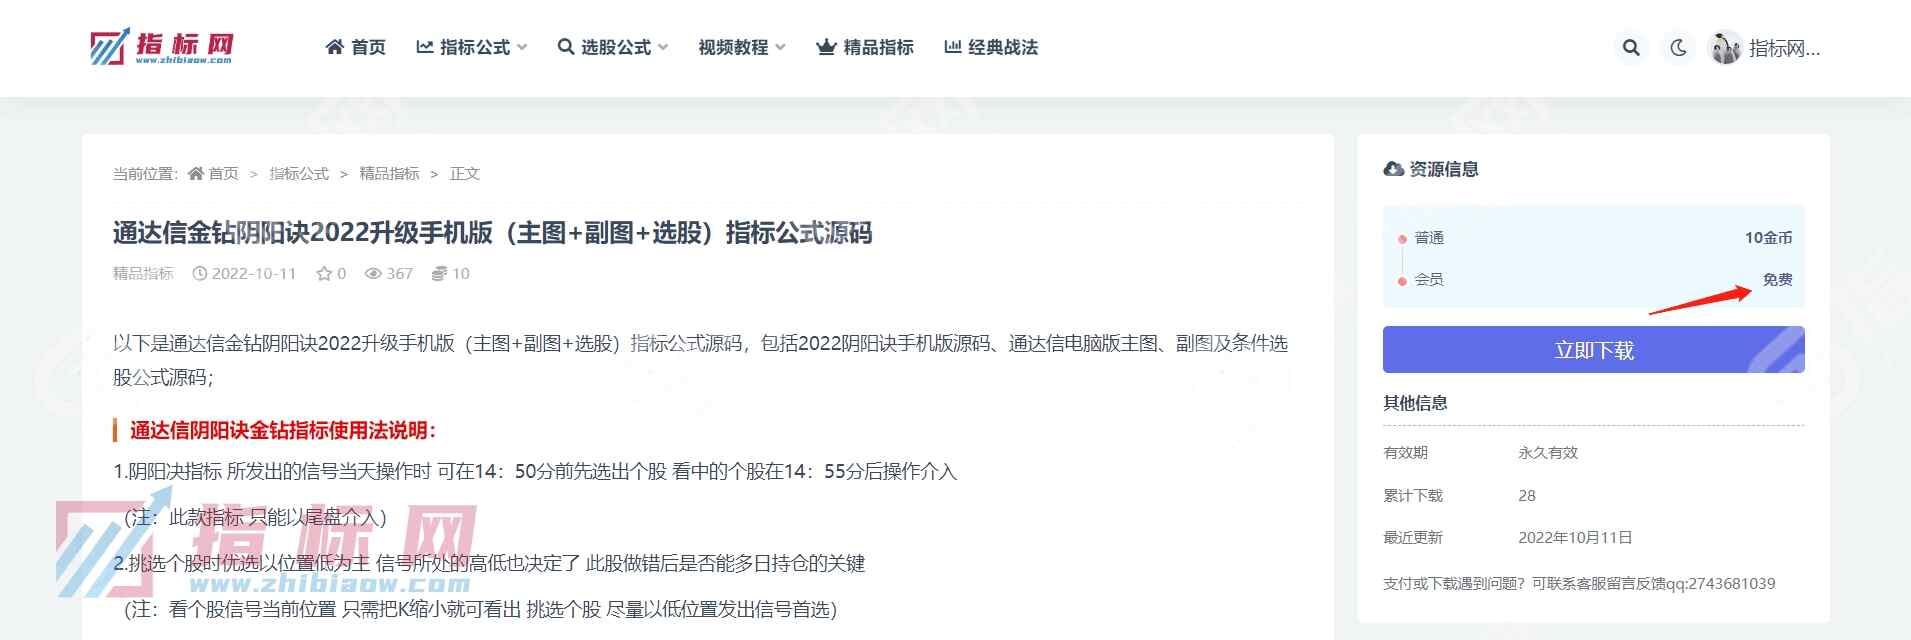The height and width of the screenshot is (640, 1911).
Task: Open 指标公式 breadcrumb link
Action: pyautogui.click(x=299, y=173)
